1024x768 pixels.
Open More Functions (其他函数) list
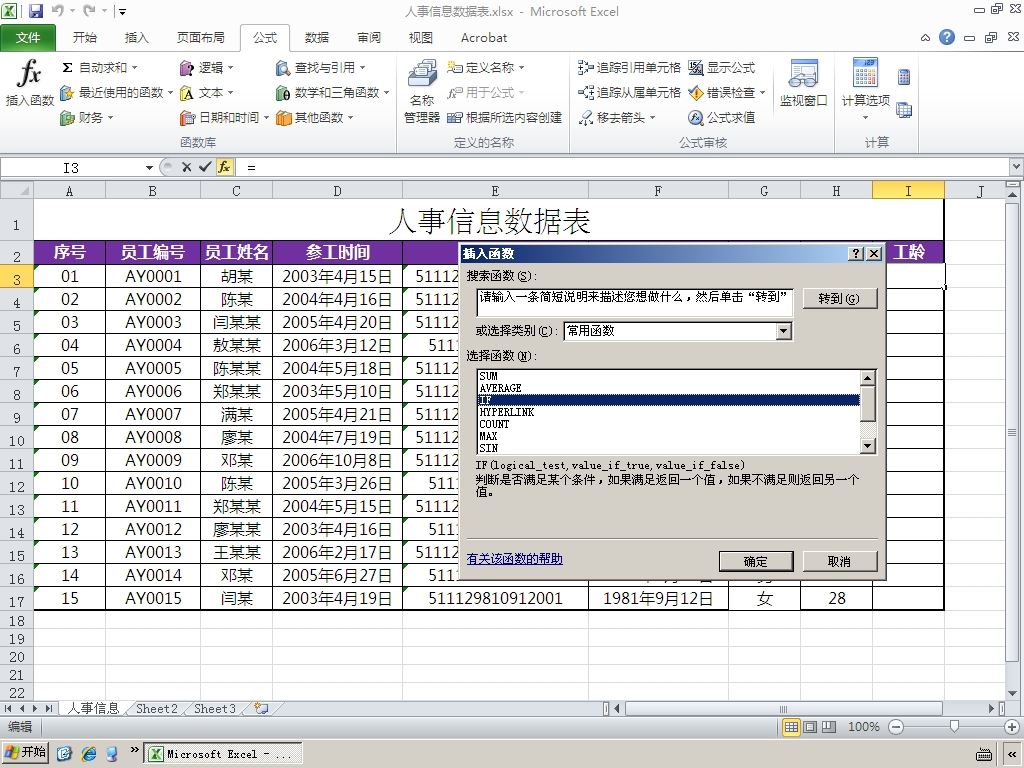pyautogui.click(x=314, y=118)
